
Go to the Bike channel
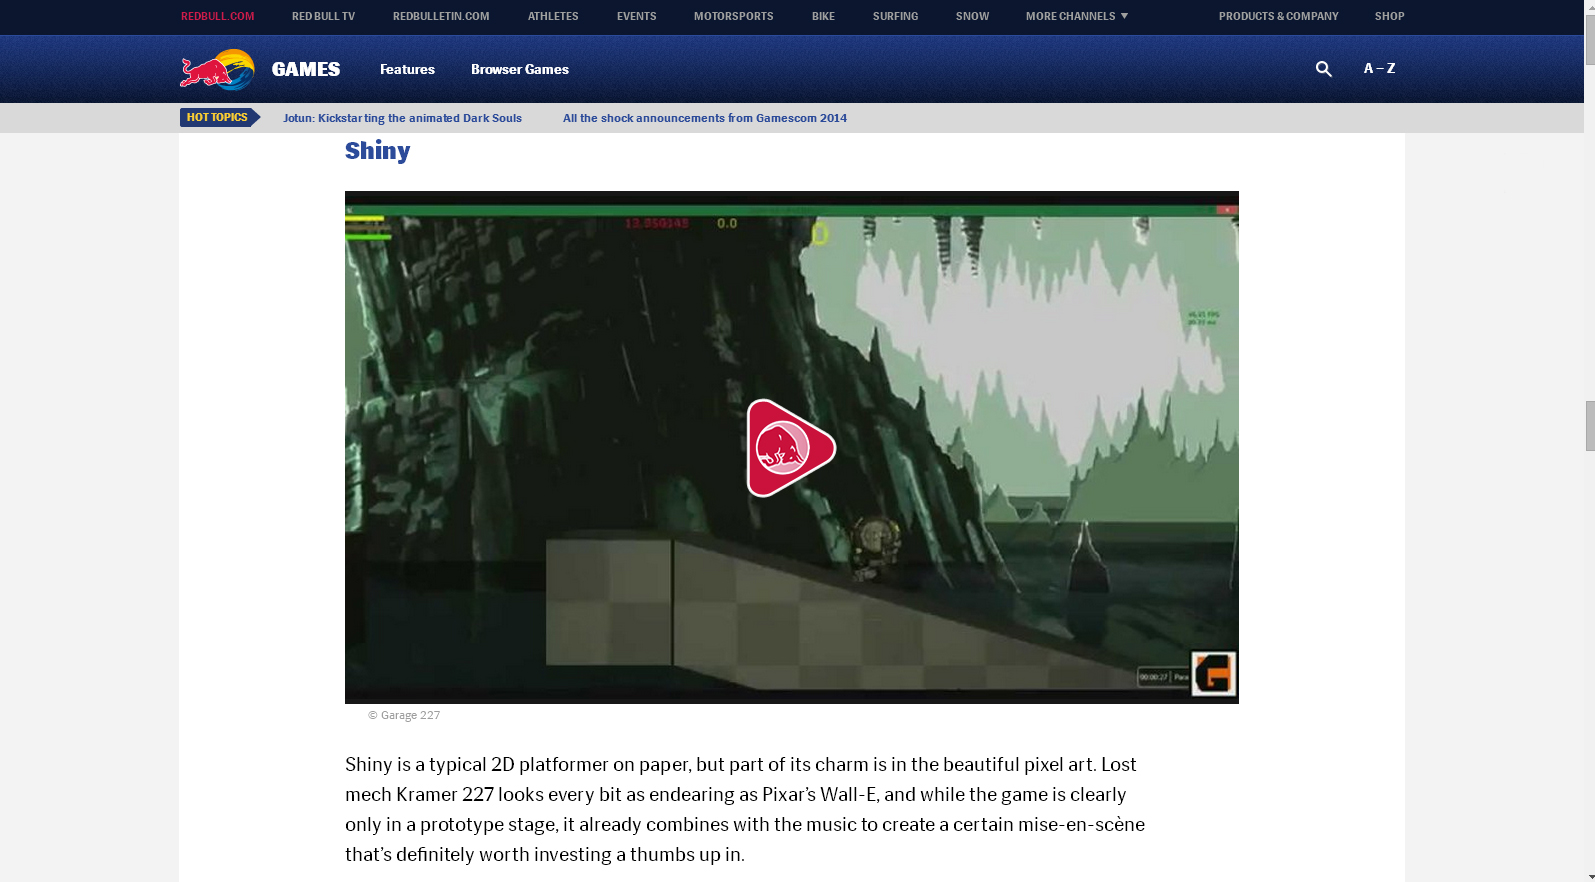[823, 16]
